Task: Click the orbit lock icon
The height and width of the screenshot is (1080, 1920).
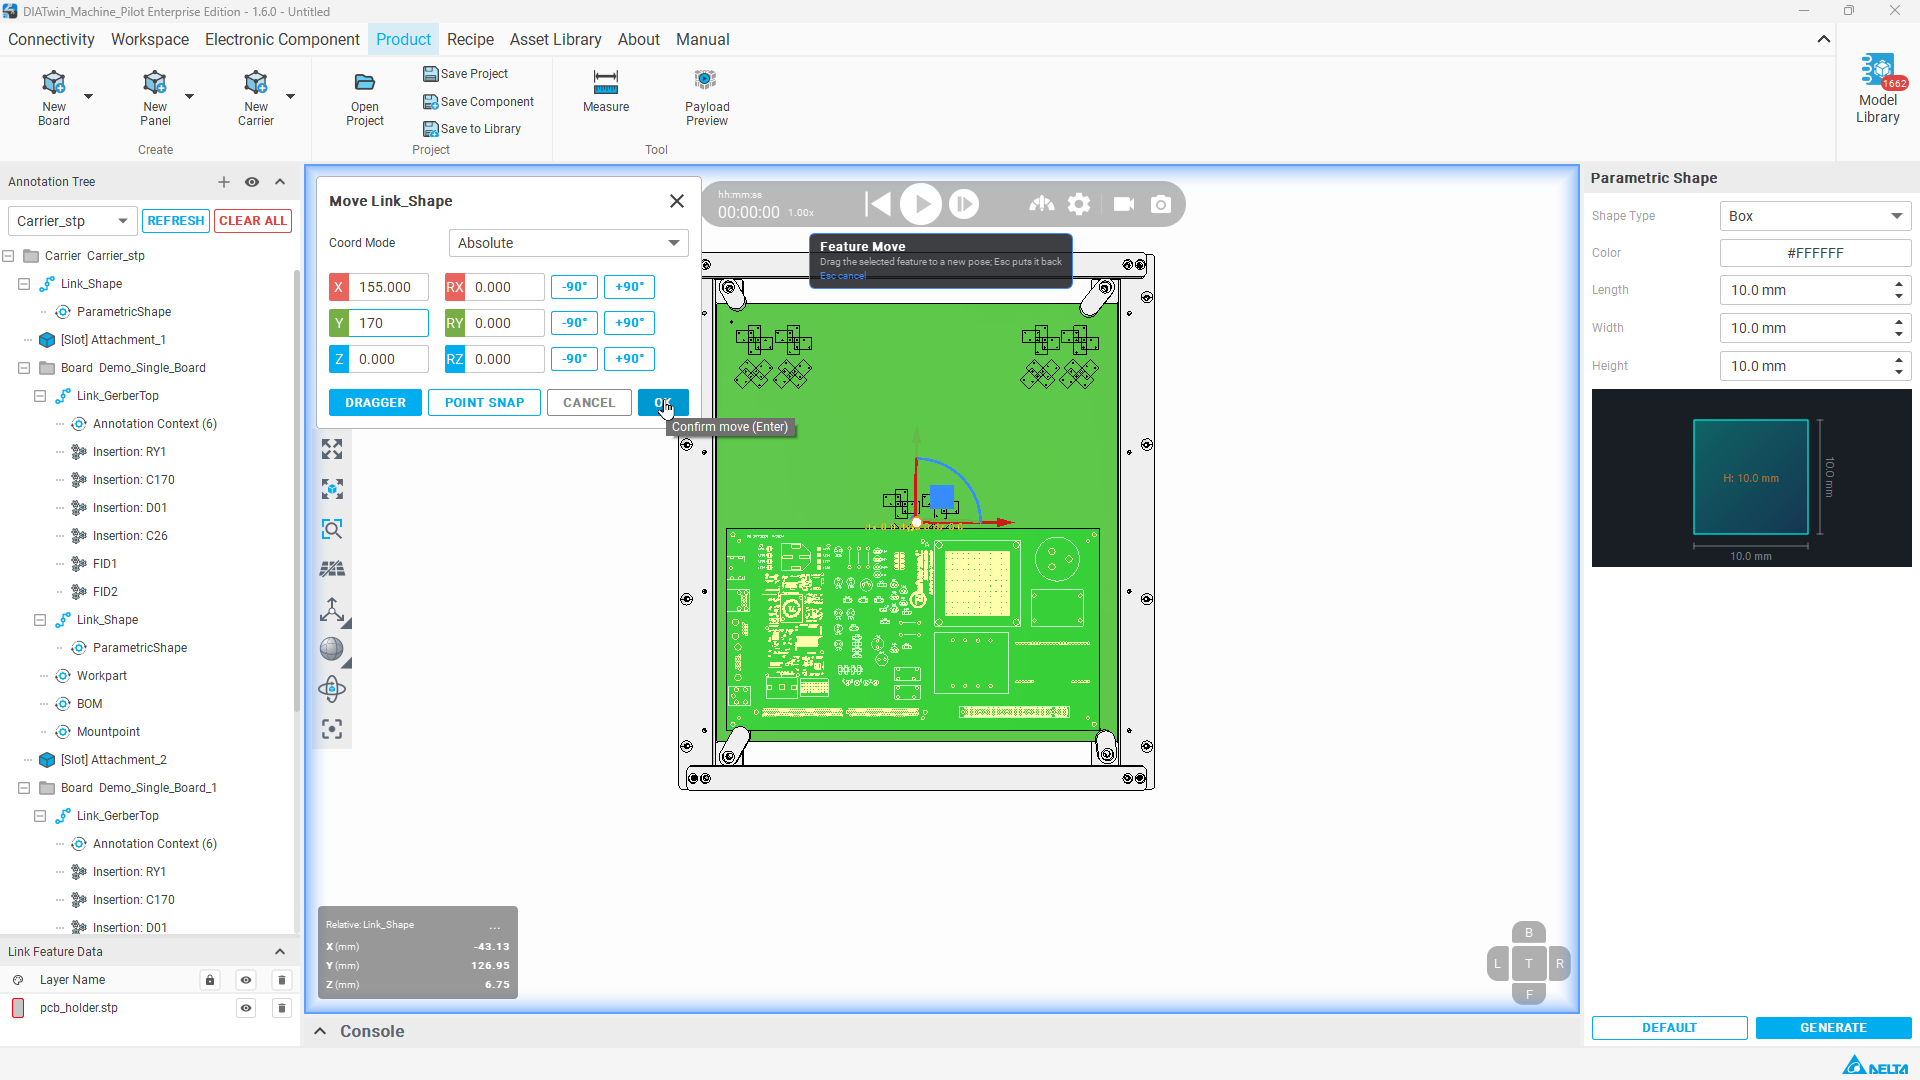Action: [332, 689]
